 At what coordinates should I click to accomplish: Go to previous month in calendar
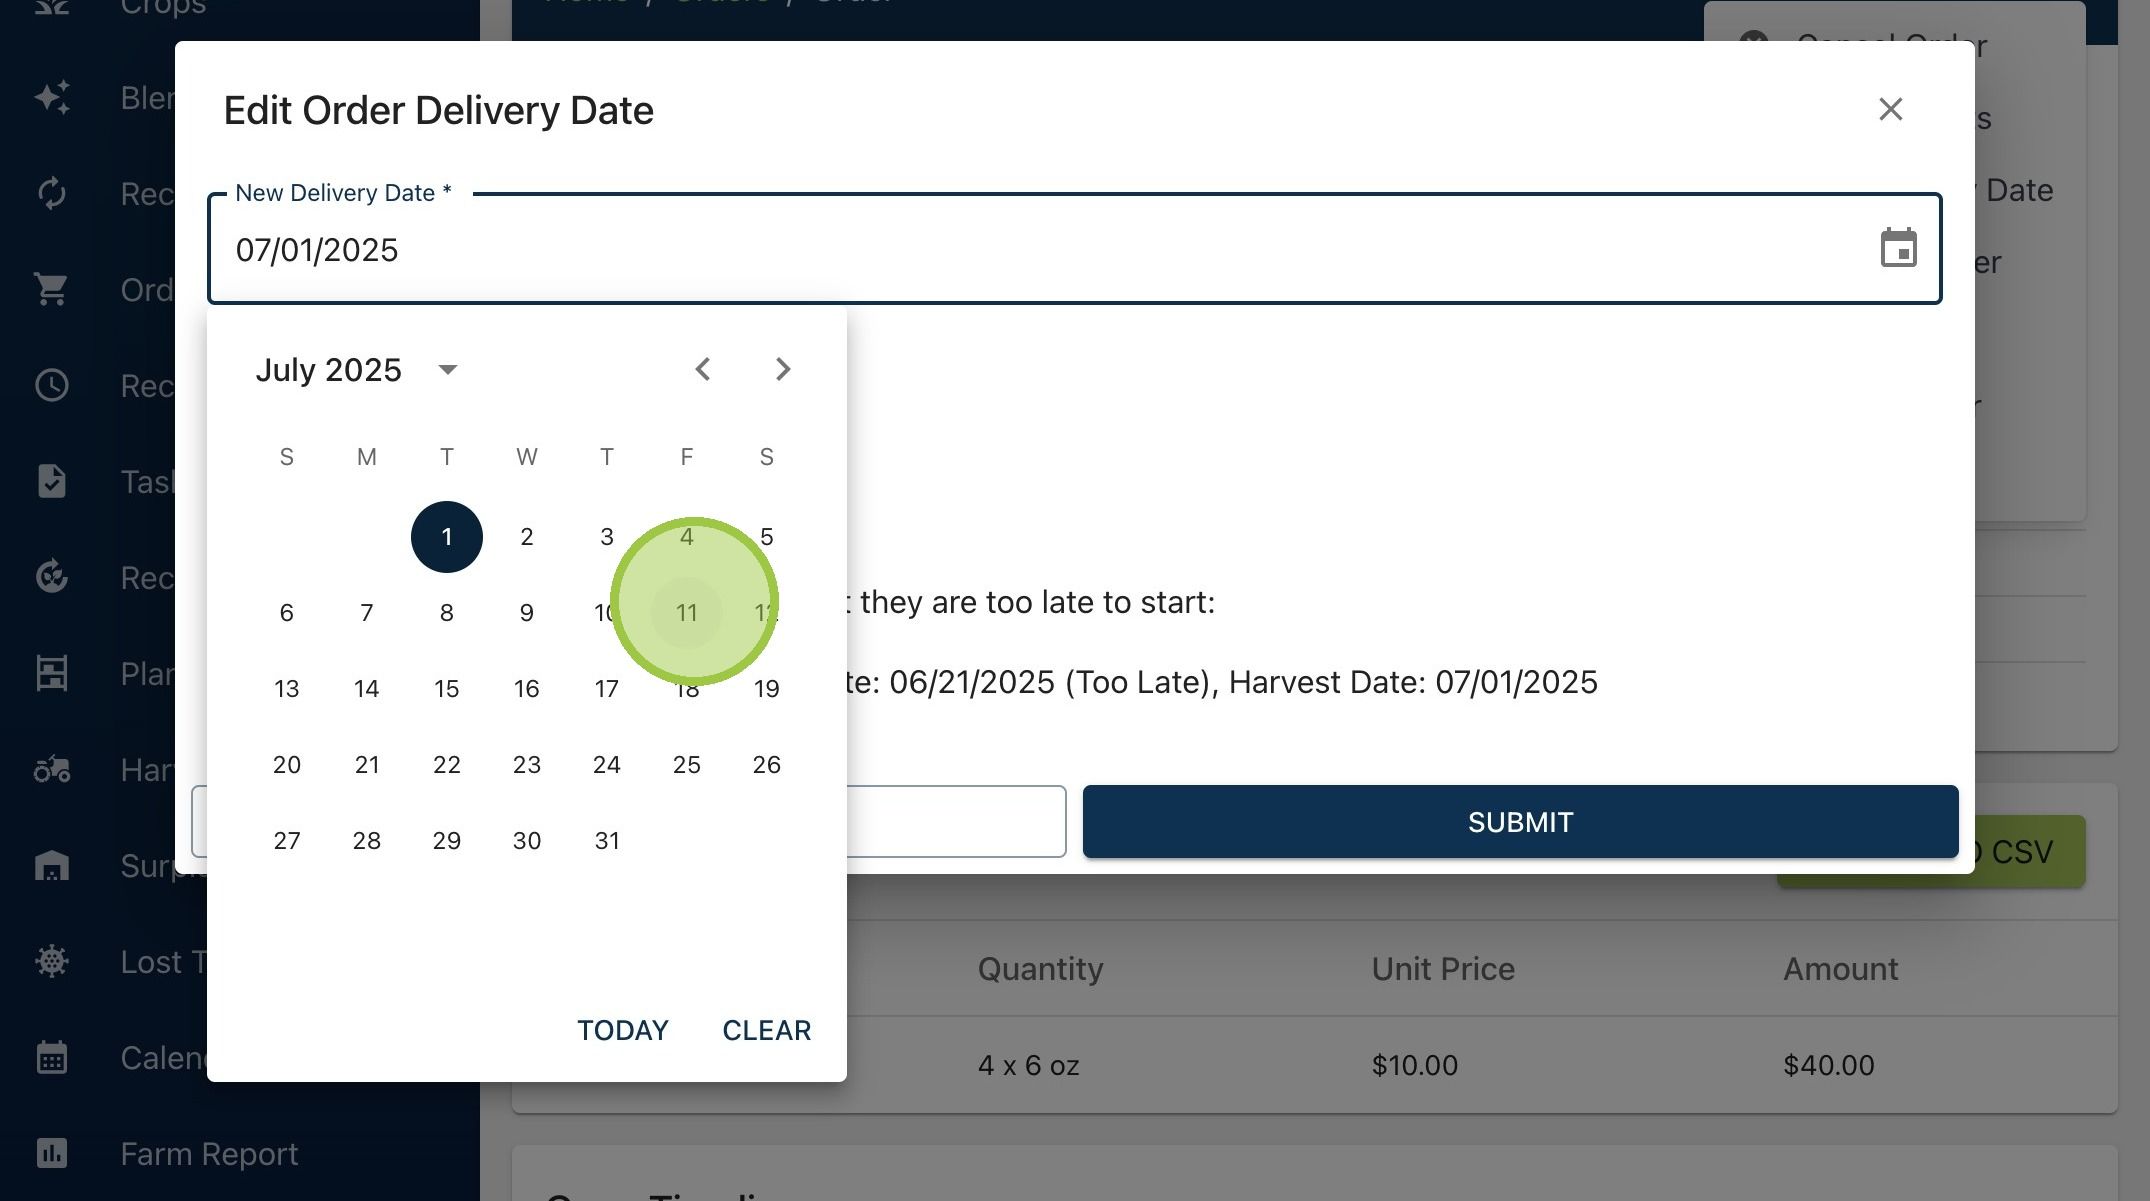703,369
